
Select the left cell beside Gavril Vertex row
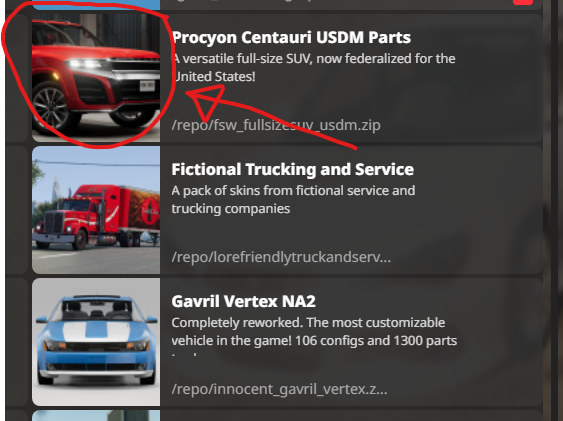point(17,342)
